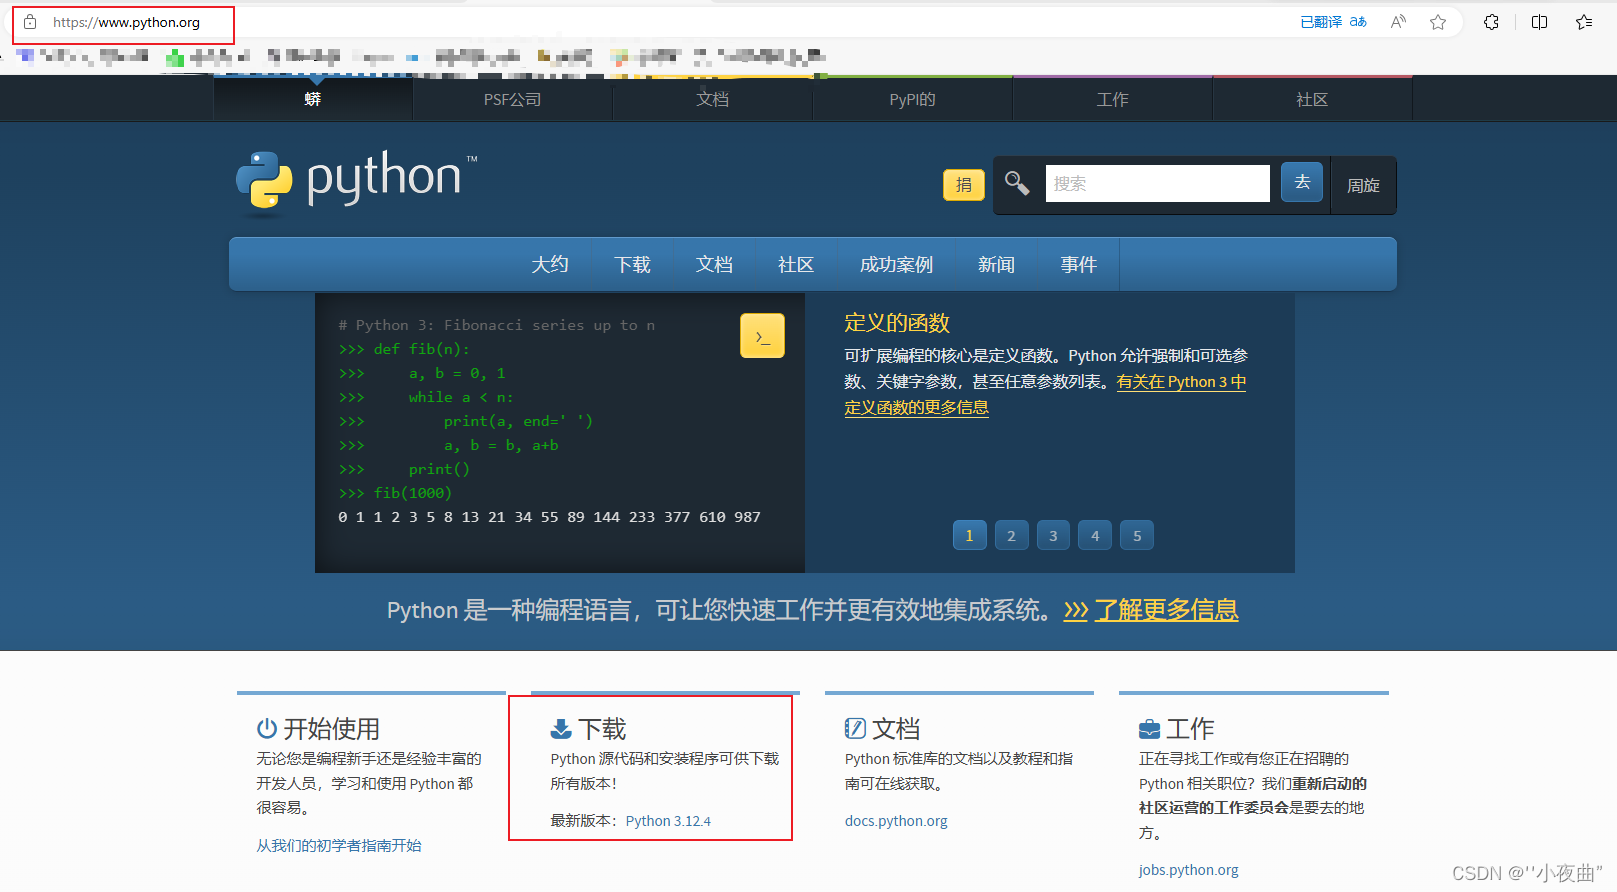Viewport: 1617px width, 892px height.
Task: Open 下载 in main navigation
Action: [x=632, y=264]
